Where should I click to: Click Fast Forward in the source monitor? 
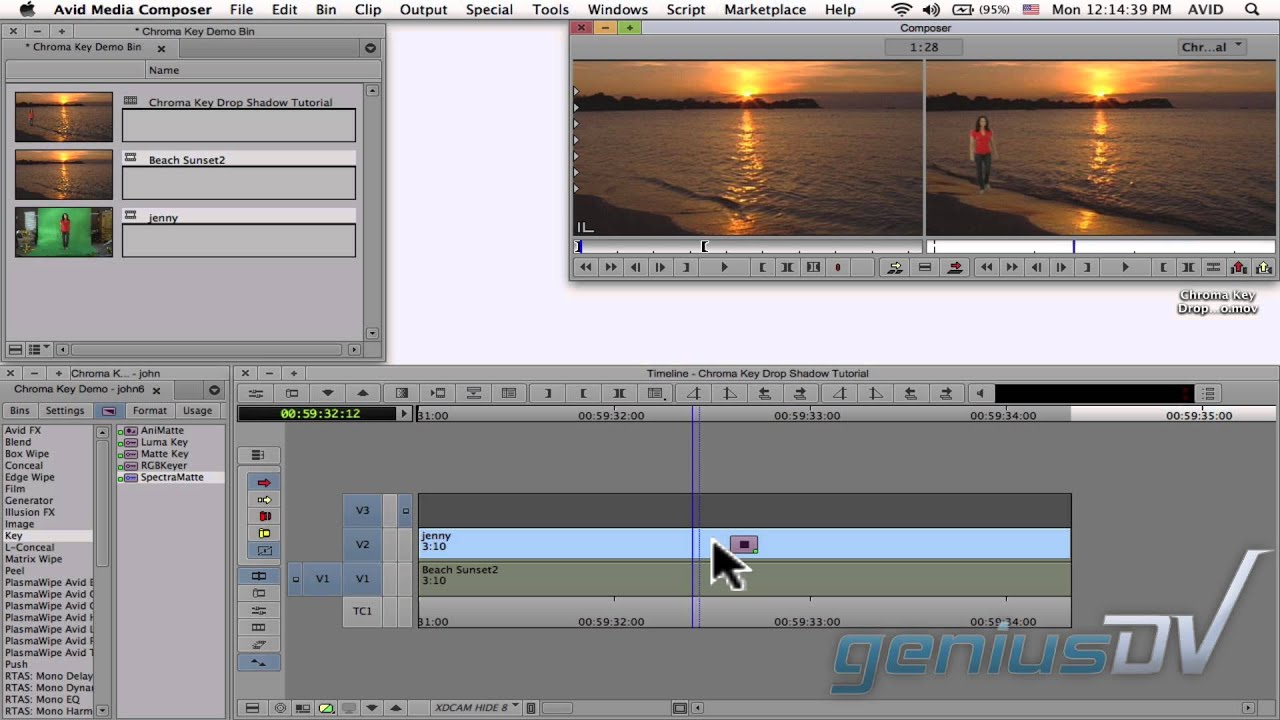point(610,267)
